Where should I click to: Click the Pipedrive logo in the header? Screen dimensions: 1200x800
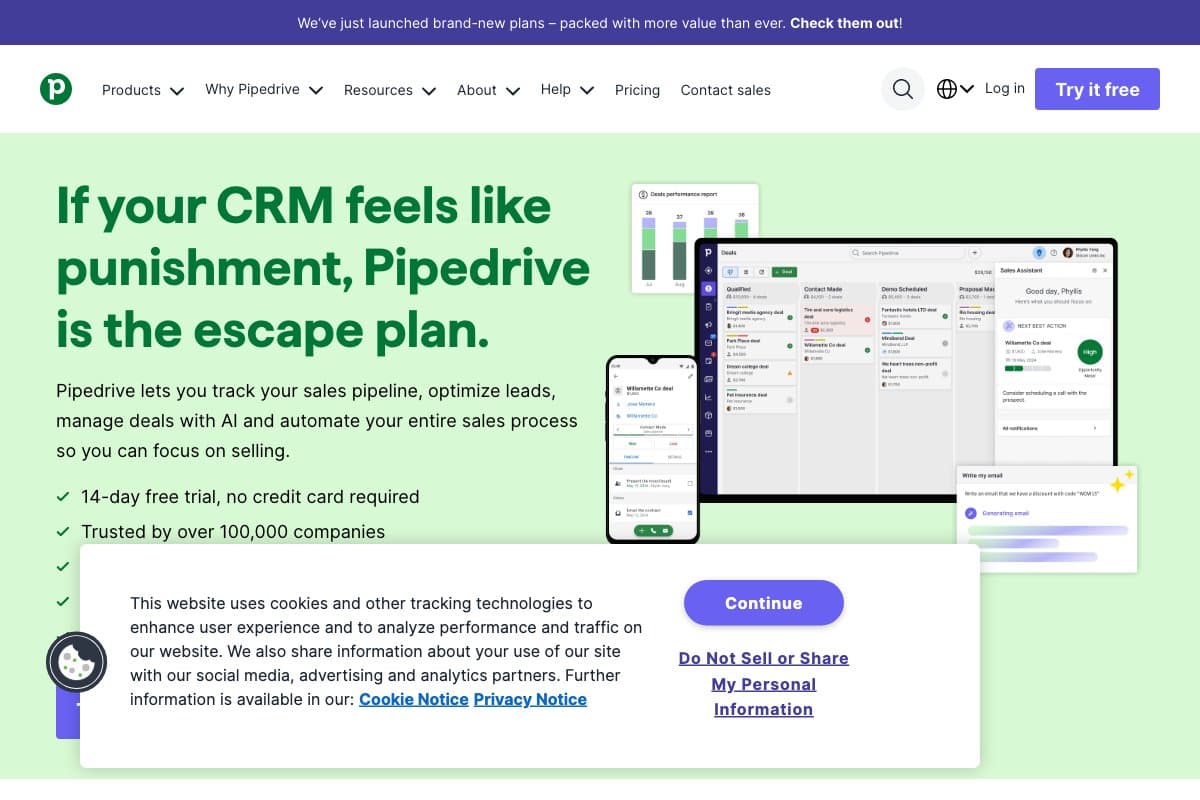(x=56, y=88)
